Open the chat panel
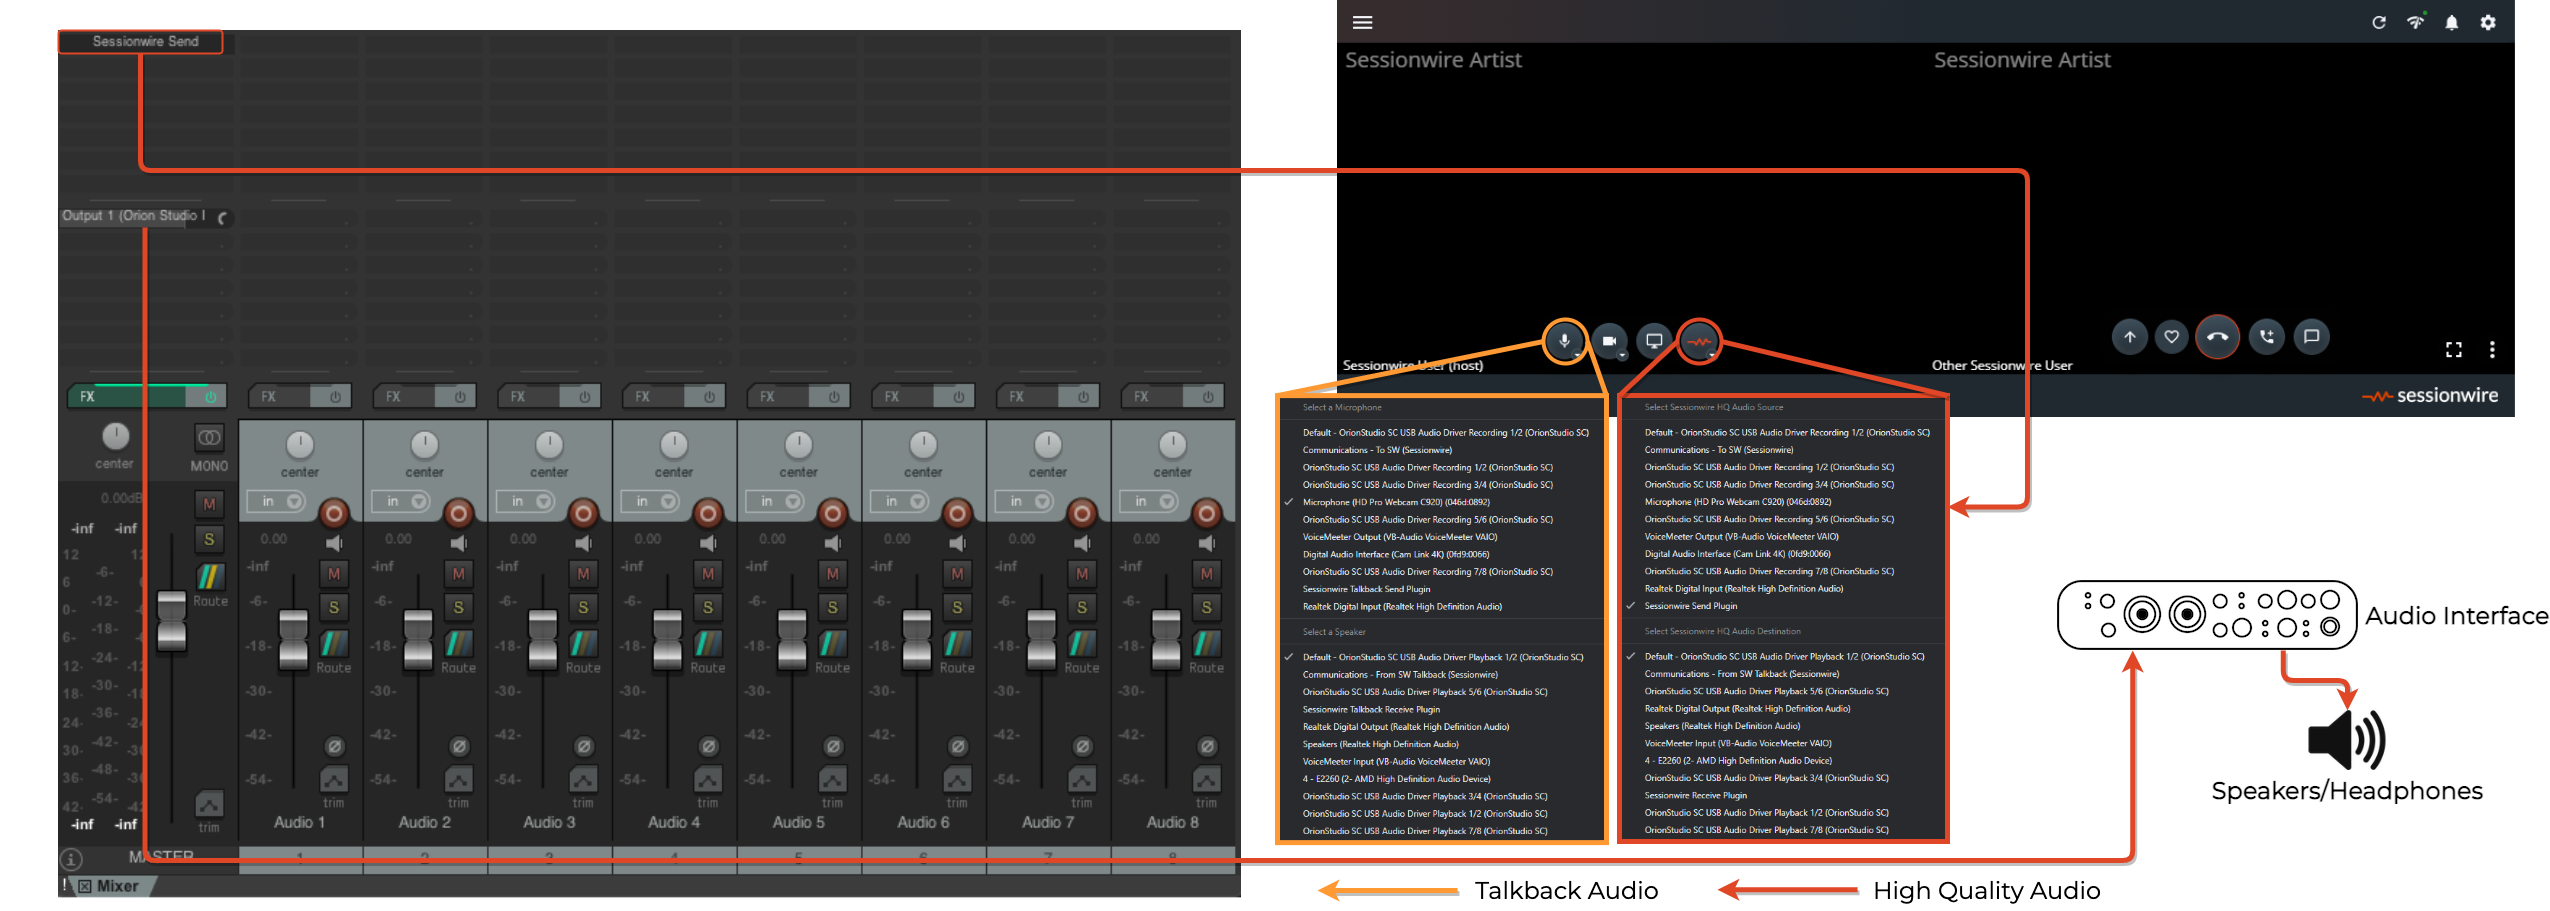 [x=2311, y=337]
